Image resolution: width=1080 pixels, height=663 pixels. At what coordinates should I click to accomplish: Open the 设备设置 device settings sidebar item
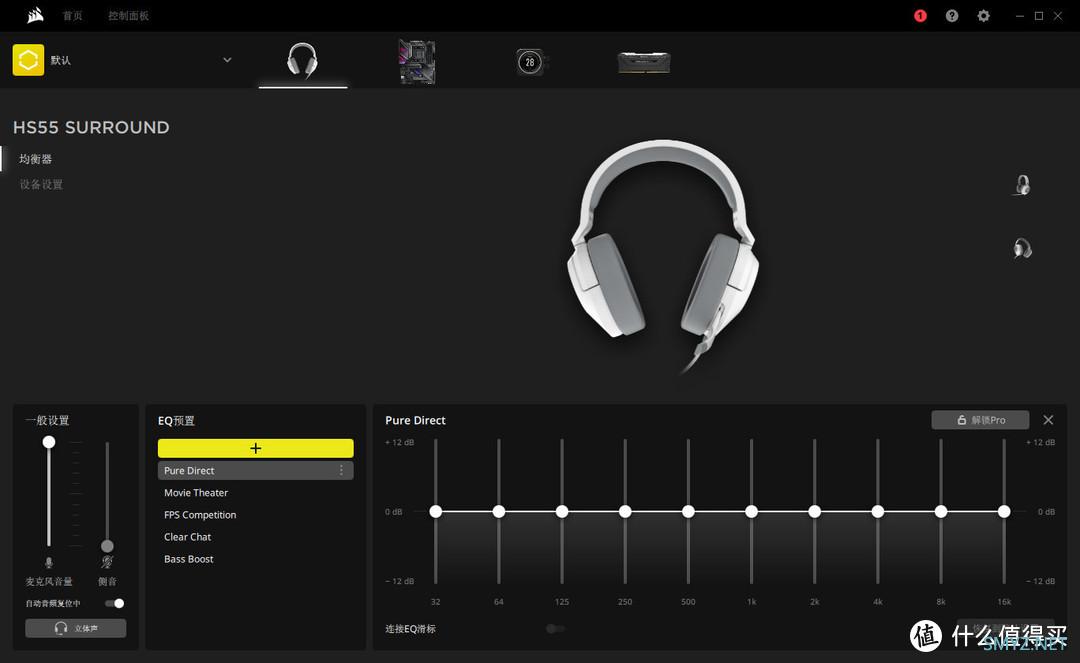[41, 185]
